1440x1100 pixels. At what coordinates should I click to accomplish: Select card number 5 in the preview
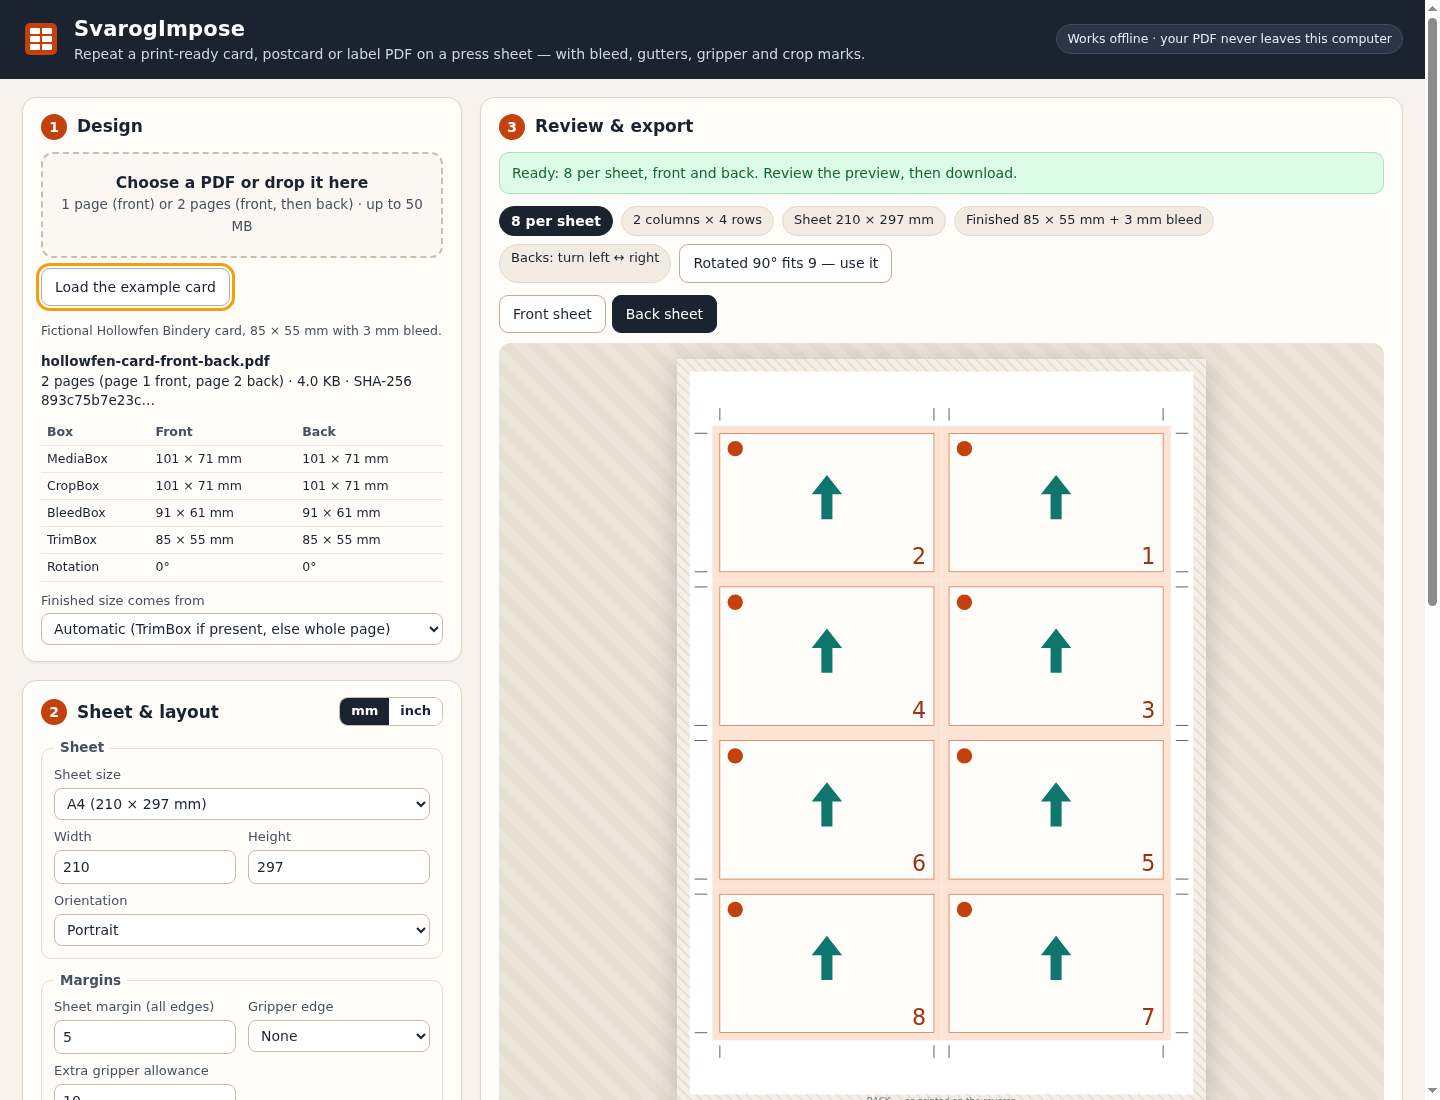1056,810
